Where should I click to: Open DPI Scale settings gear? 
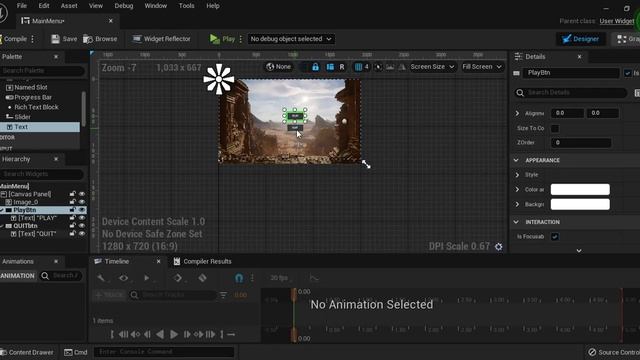tap(499, 247)
